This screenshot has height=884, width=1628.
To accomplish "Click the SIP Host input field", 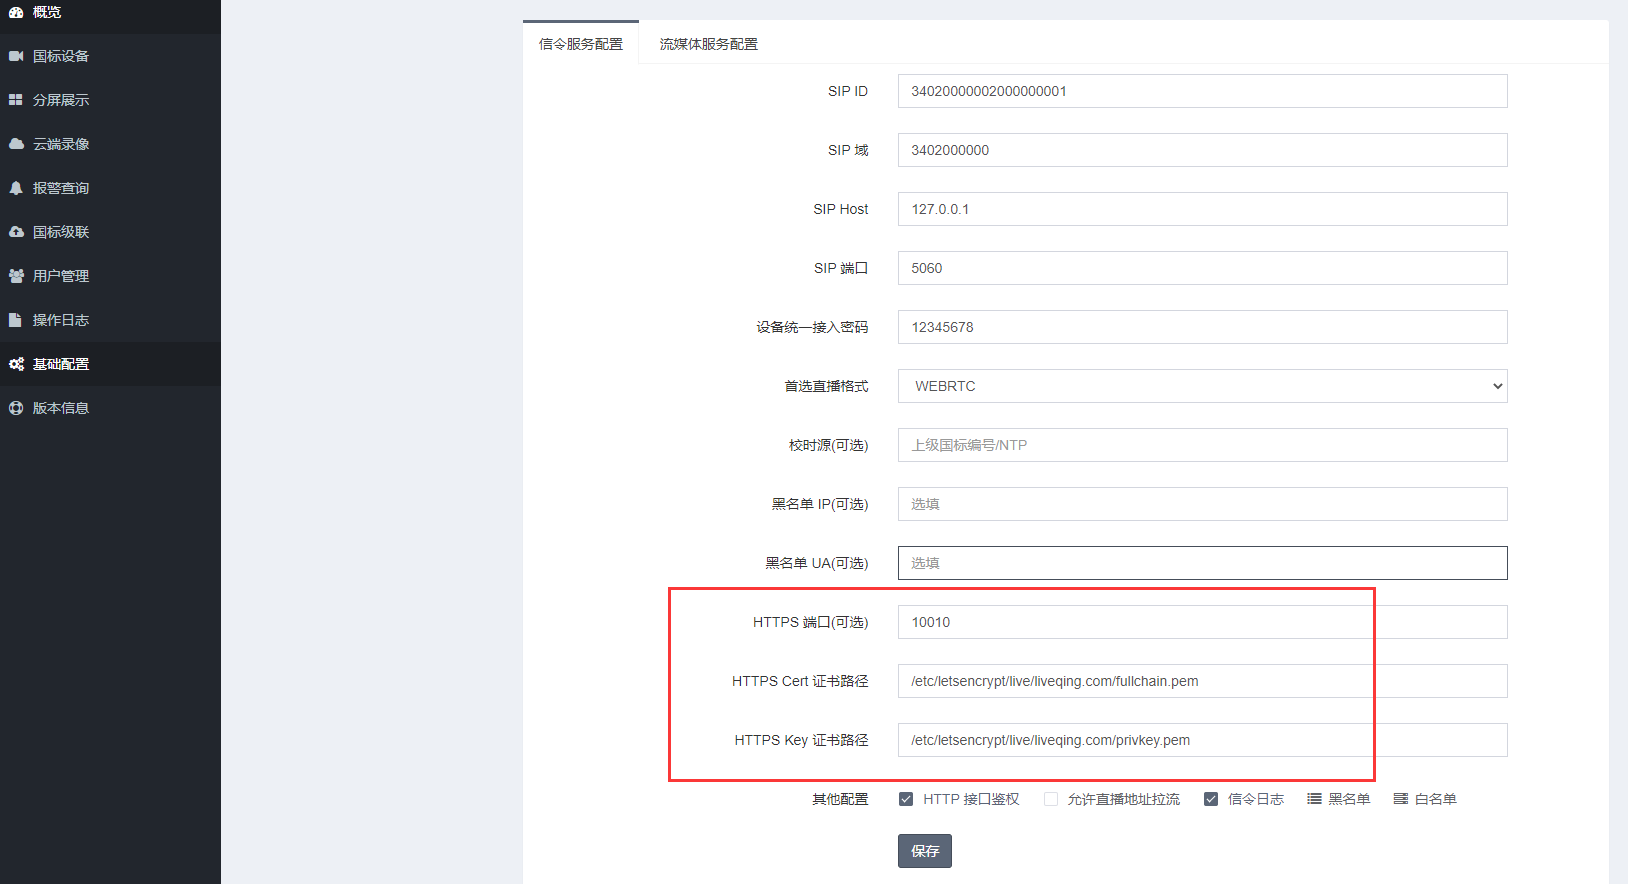I will [1203, 209].
